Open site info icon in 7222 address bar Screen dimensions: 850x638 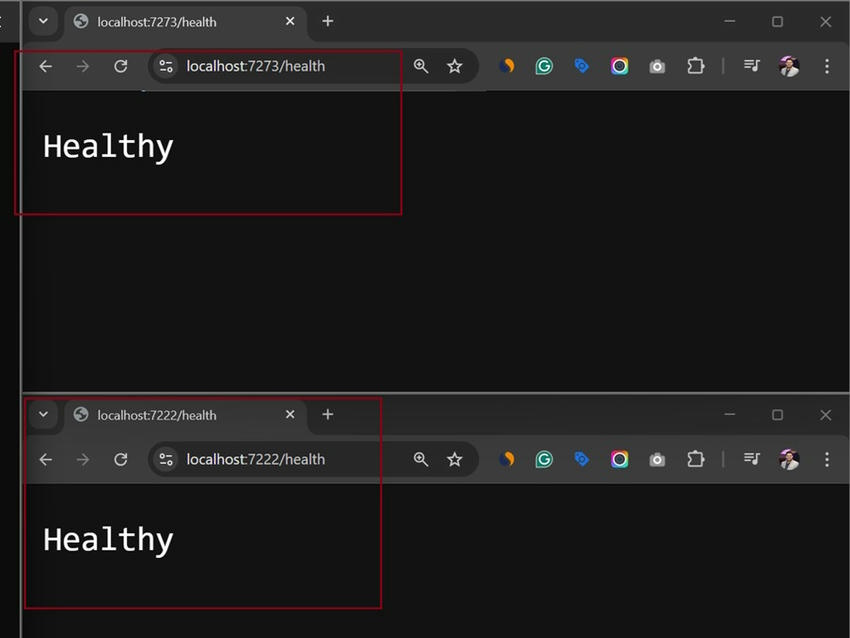(x=166, y=460)
